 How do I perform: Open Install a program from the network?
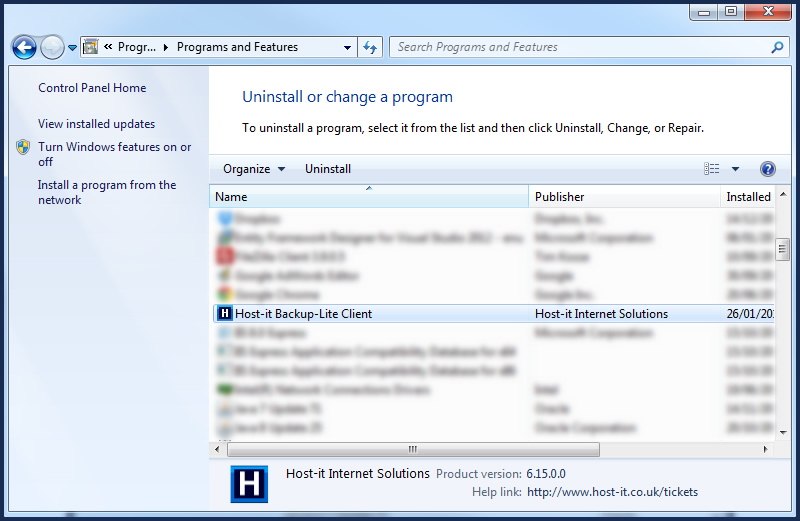tap(107, 192)
